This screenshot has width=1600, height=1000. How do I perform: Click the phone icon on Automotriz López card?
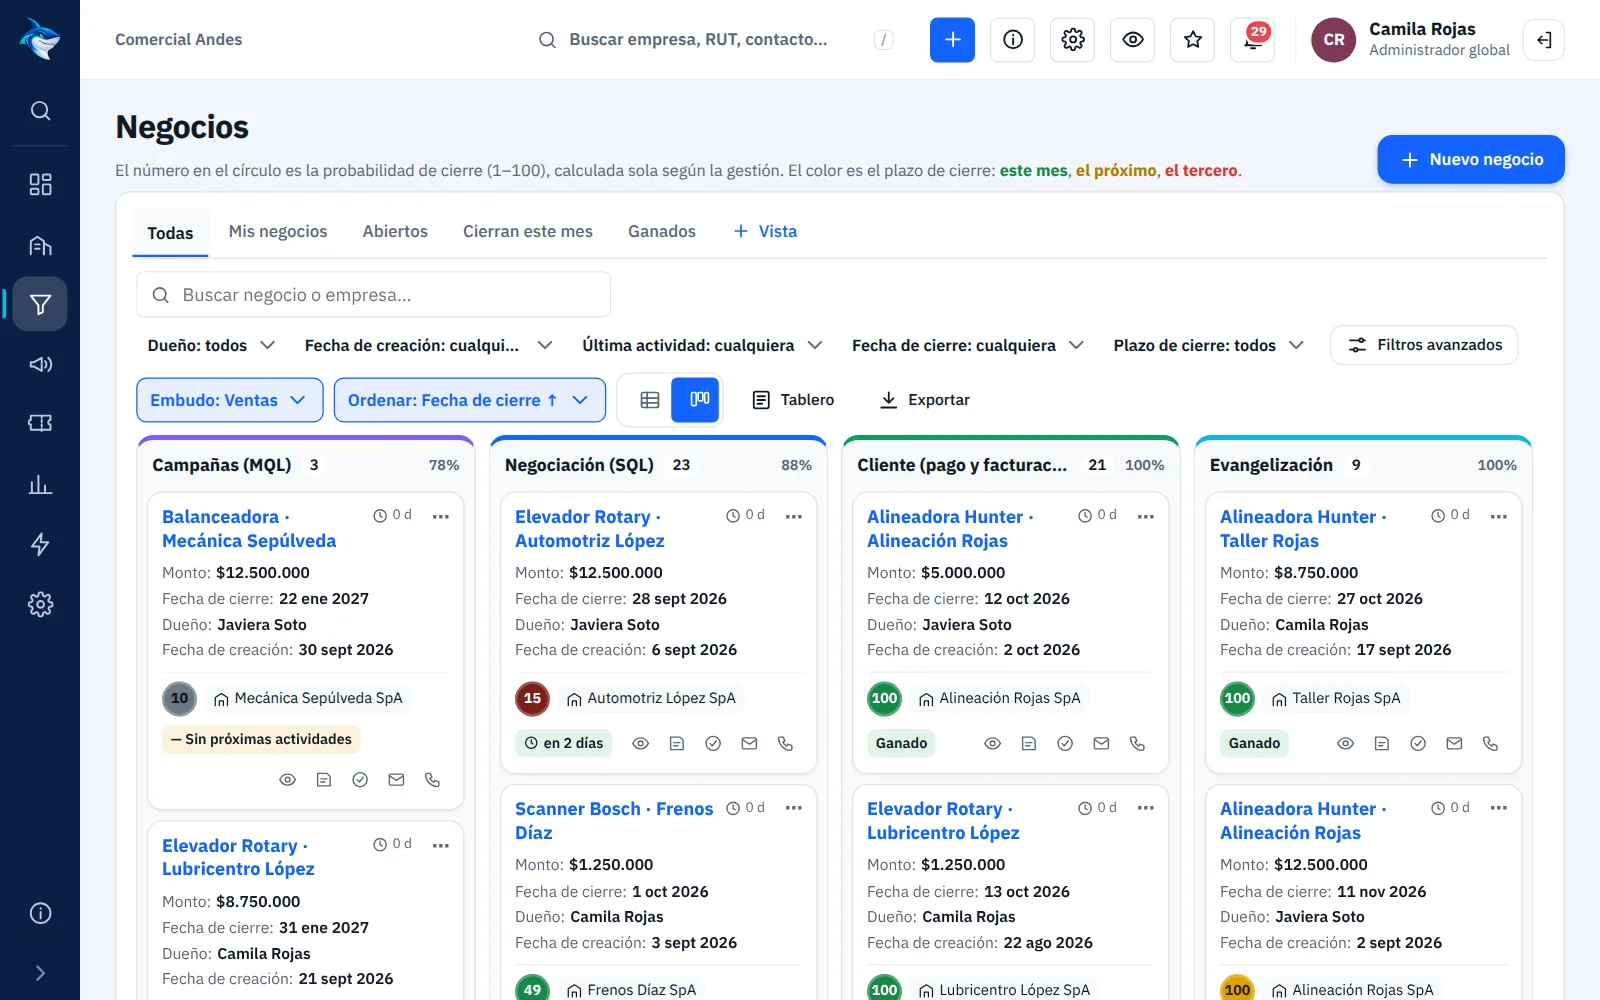point(785,743)
